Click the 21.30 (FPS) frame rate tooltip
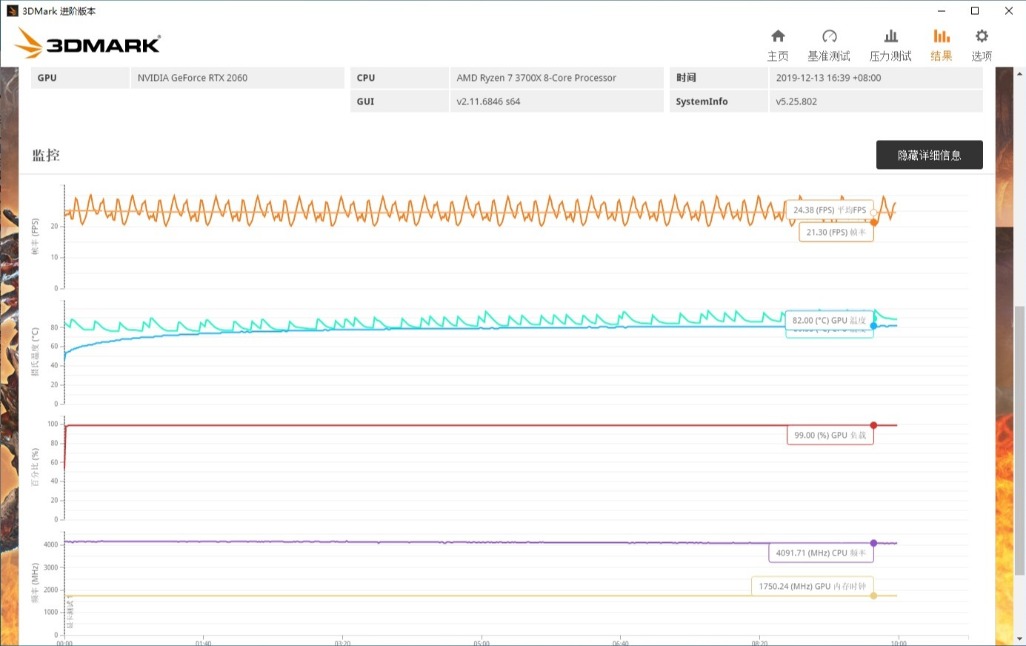This screenshot has height=646, width=1026. click(836, 232)
